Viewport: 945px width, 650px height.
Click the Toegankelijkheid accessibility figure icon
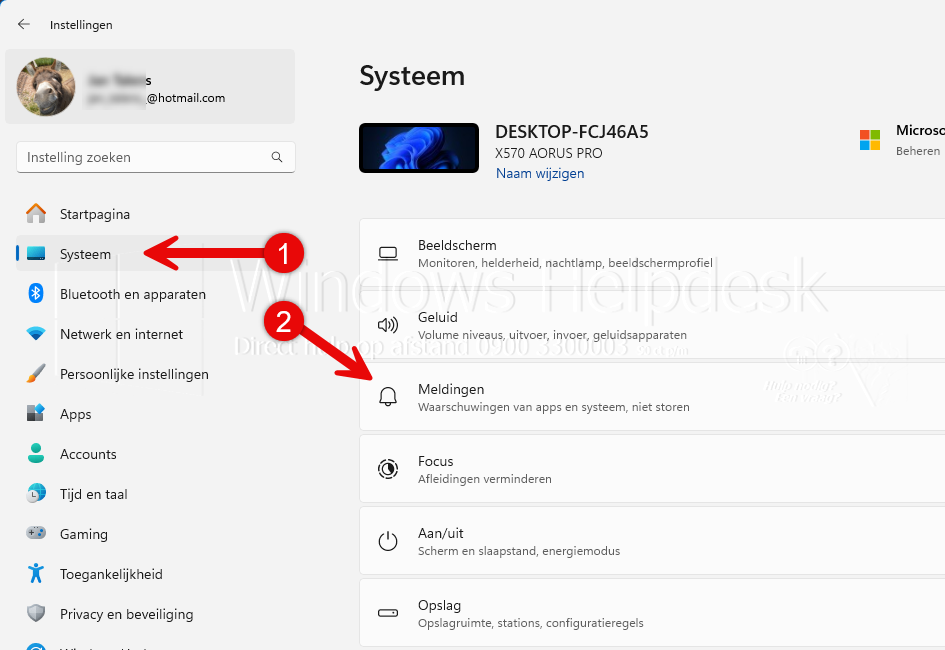[x=36, y=573]
